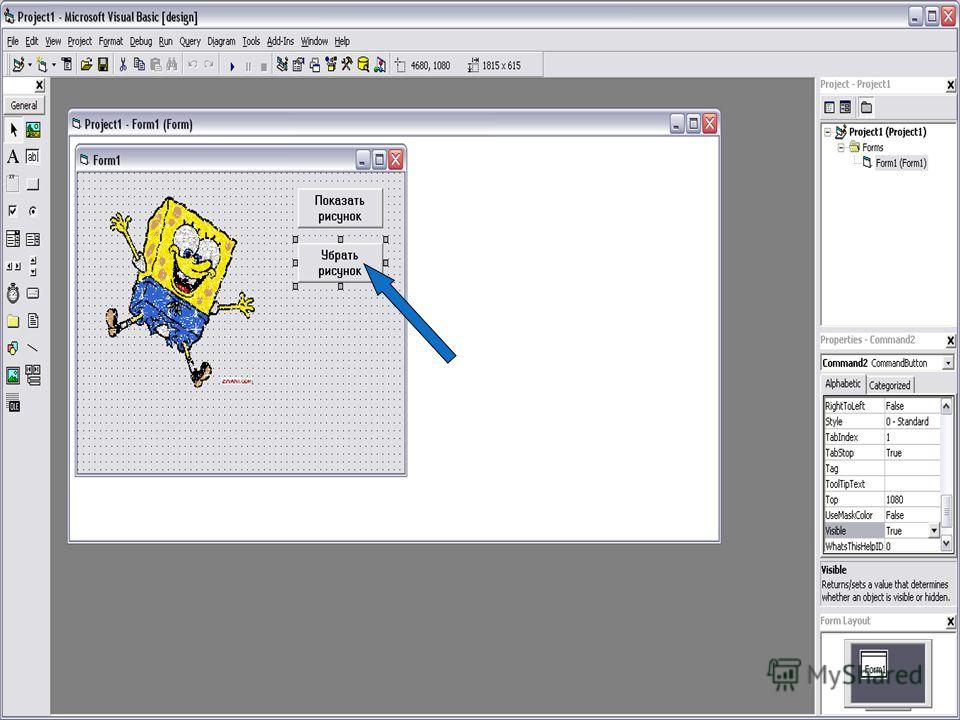Select the FileListBox control tool
Viewport: 960px width, 720px height.
(33, 321)
